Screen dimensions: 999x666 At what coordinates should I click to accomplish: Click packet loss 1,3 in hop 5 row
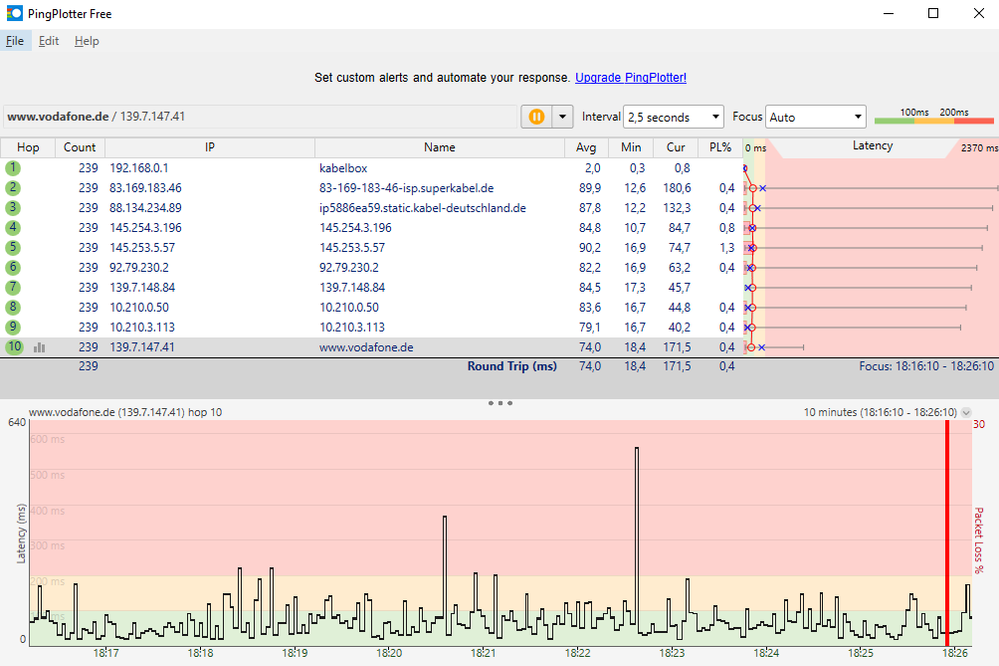(727, 247)
